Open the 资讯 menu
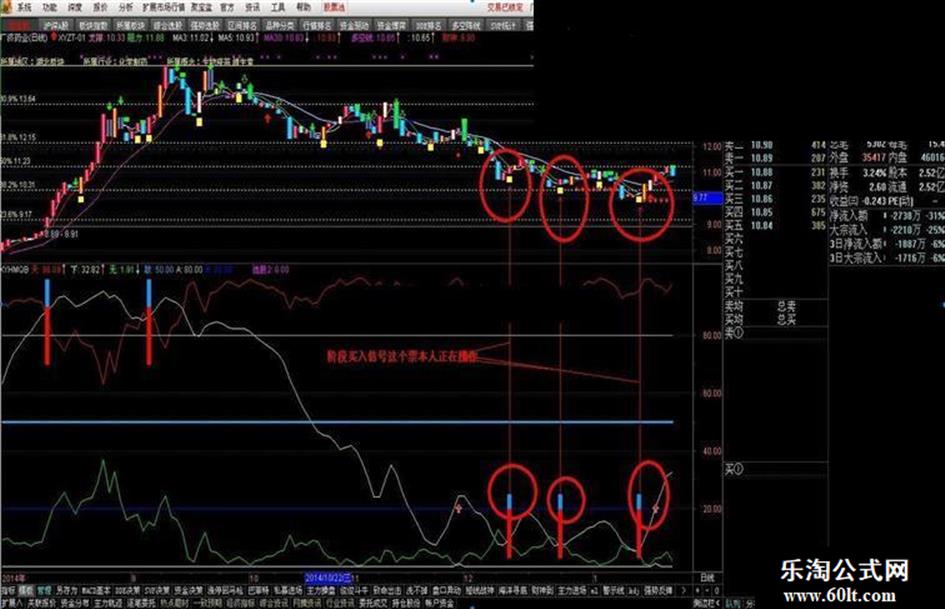This screenshot has height=609, width=945. pyautogui.click(x=253, y=8)
